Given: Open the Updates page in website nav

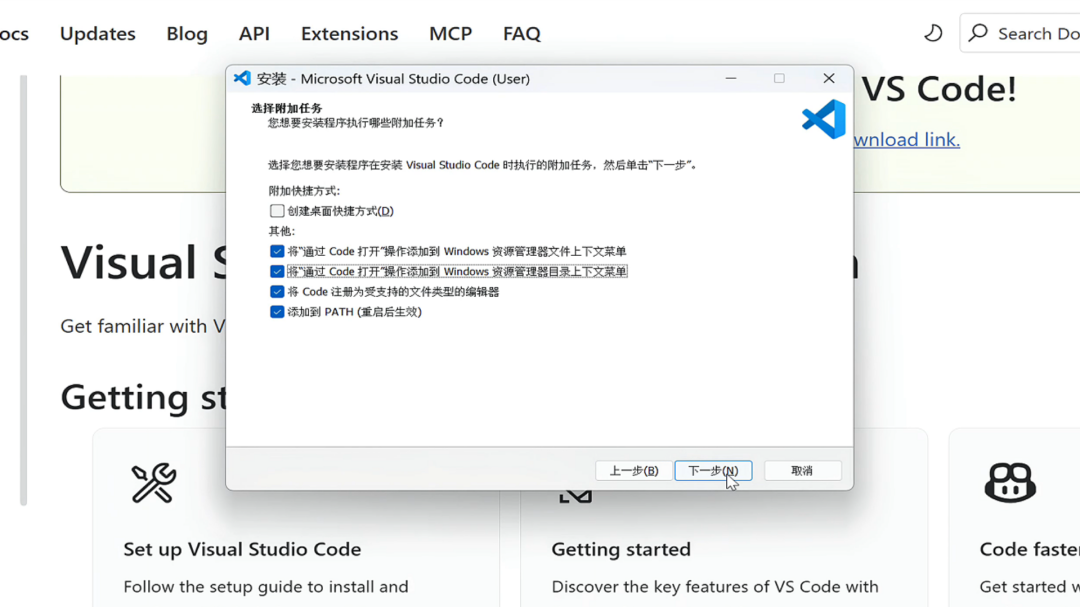Looking at the screenshot, I should (98, 33).
